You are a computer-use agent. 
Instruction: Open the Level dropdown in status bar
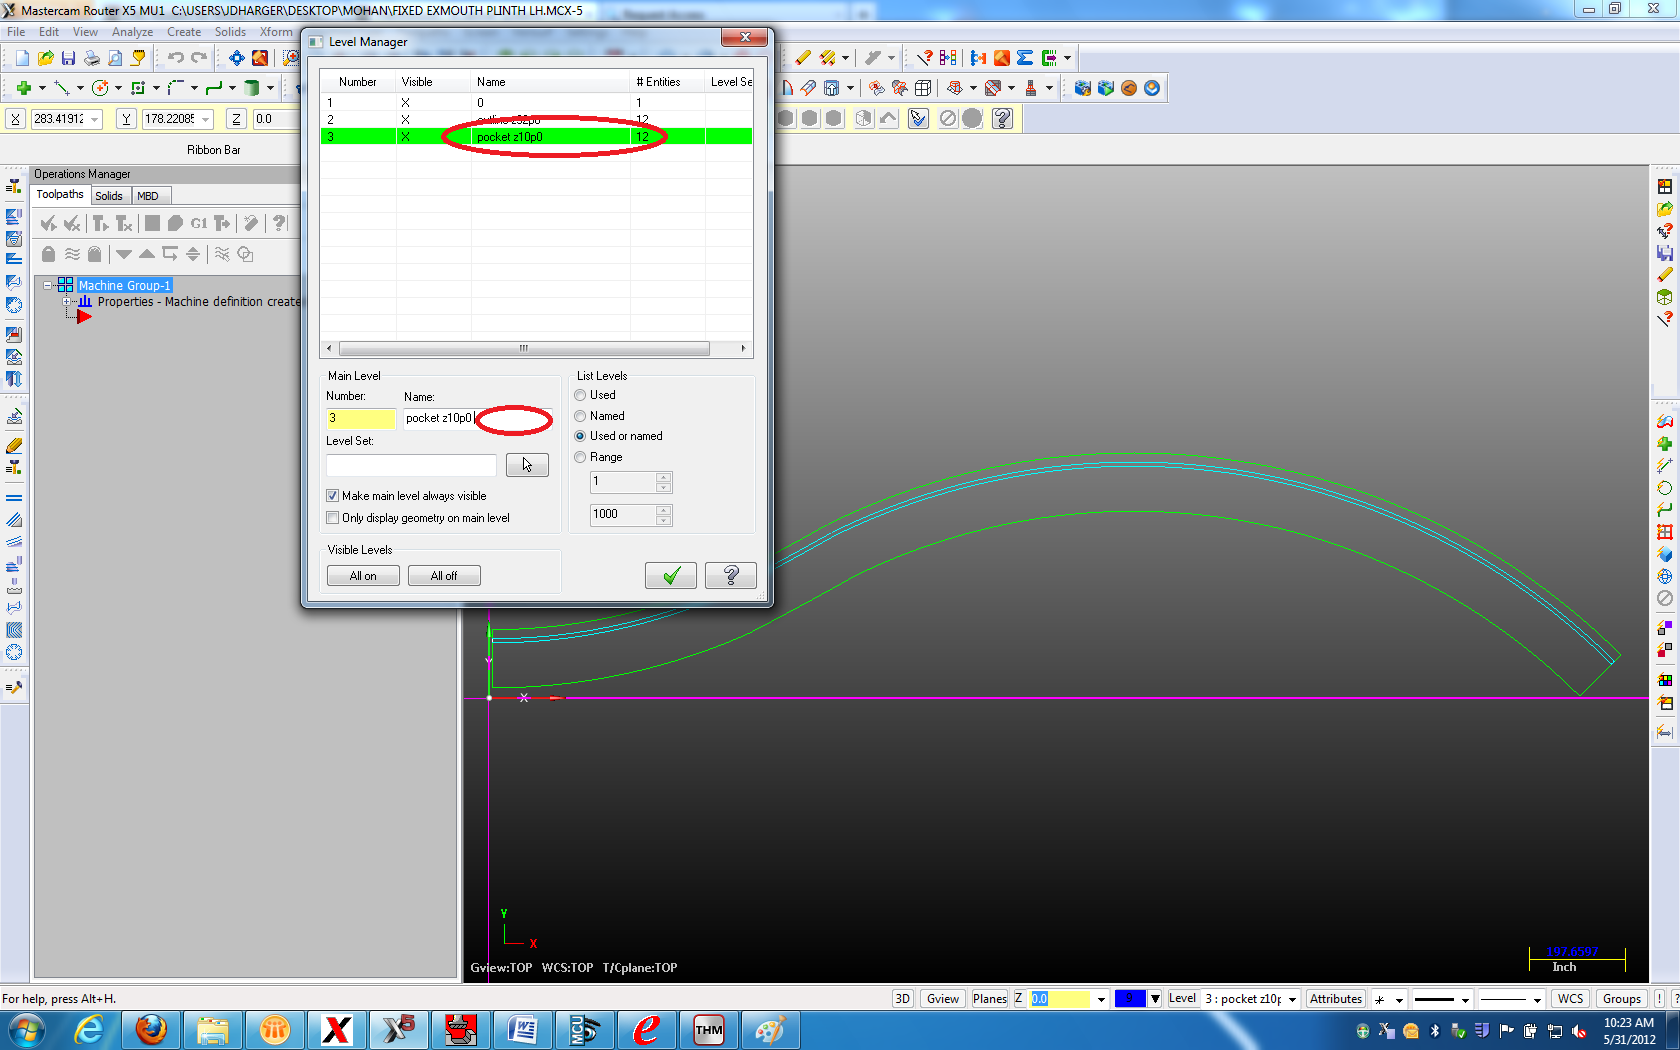click(x=1292, y=999)
